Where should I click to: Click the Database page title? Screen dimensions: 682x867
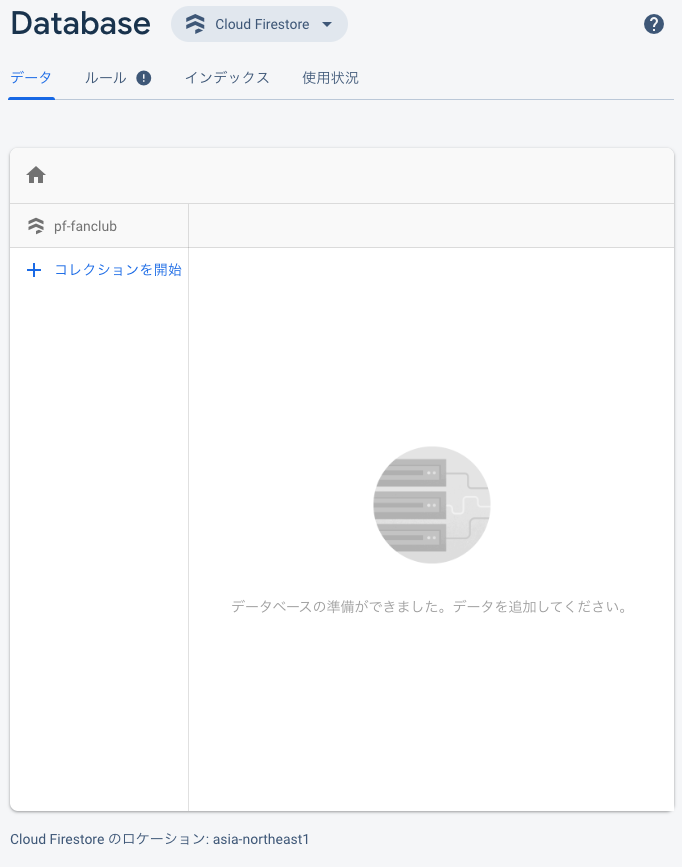(x=80, y=23)
